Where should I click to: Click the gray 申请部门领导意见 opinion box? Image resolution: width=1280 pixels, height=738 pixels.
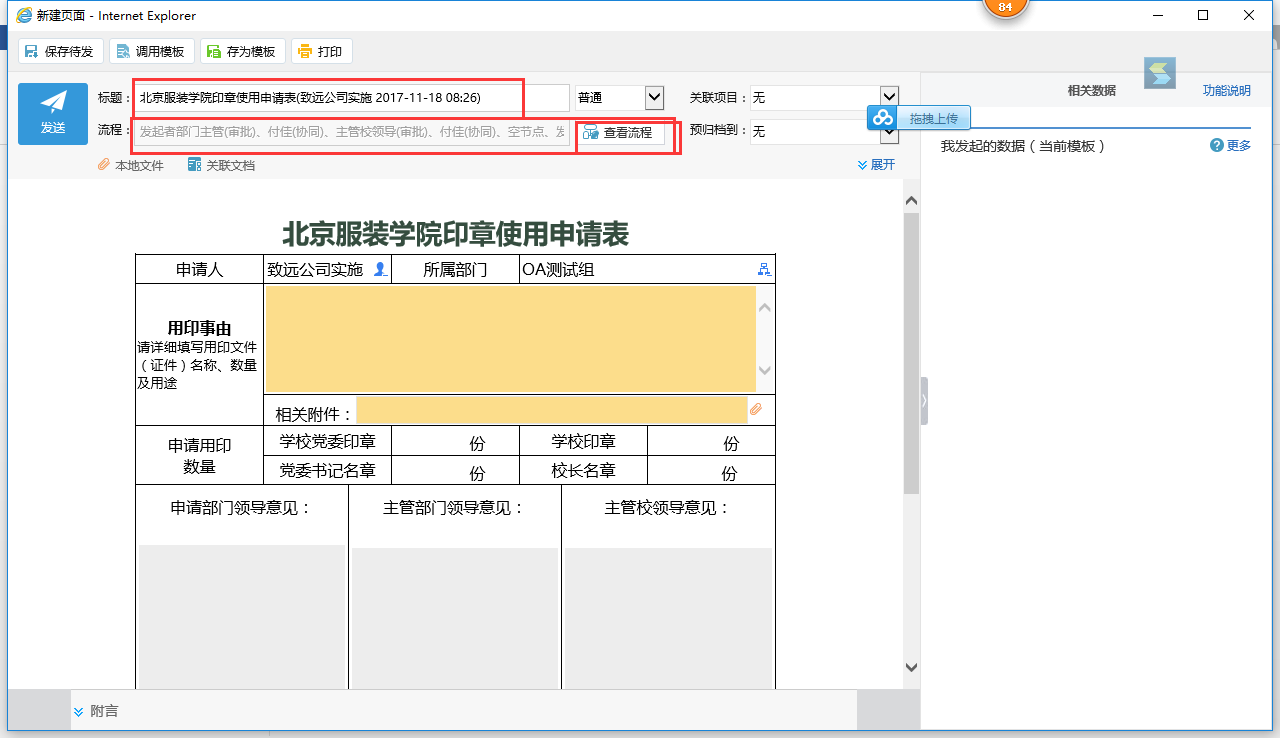(x=242, y=618)
